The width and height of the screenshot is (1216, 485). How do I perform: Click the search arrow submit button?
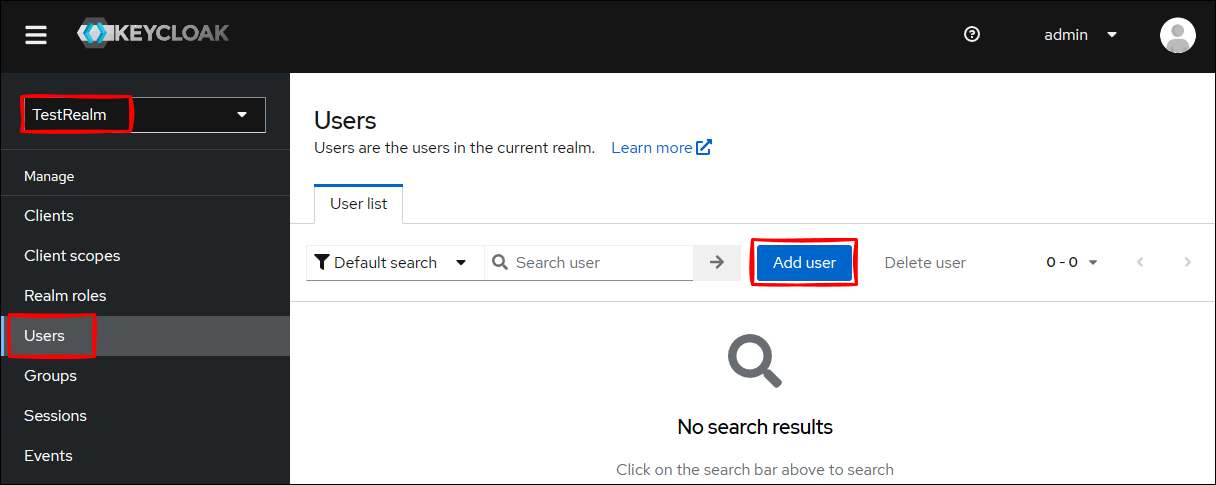(716, 263)
